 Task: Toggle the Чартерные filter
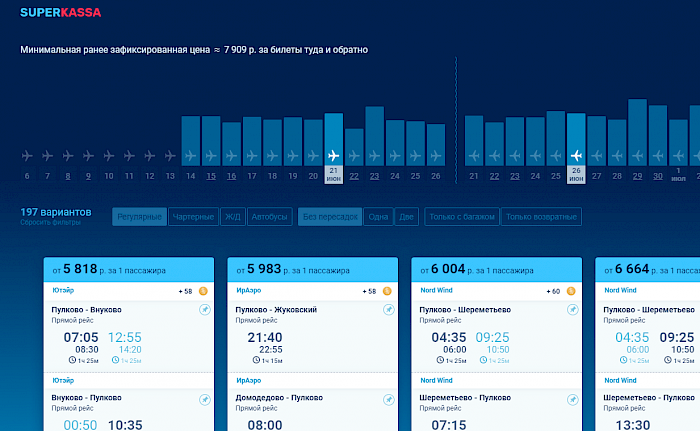coord(193,217)
